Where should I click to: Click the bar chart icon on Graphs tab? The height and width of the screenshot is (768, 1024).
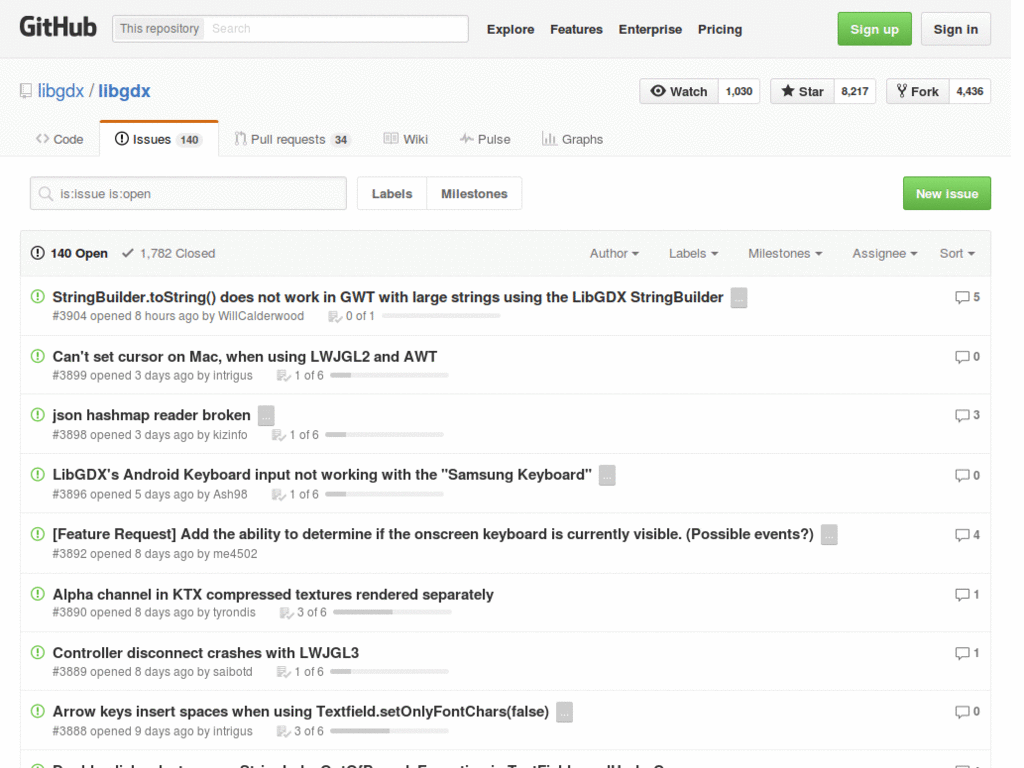click(x=548, y=139)
